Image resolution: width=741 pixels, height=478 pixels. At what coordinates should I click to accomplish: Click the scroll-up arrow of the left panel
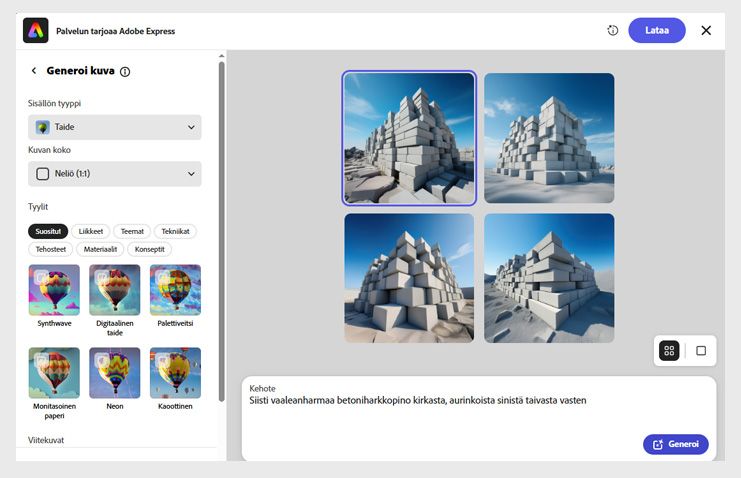[x=222, y=56]
